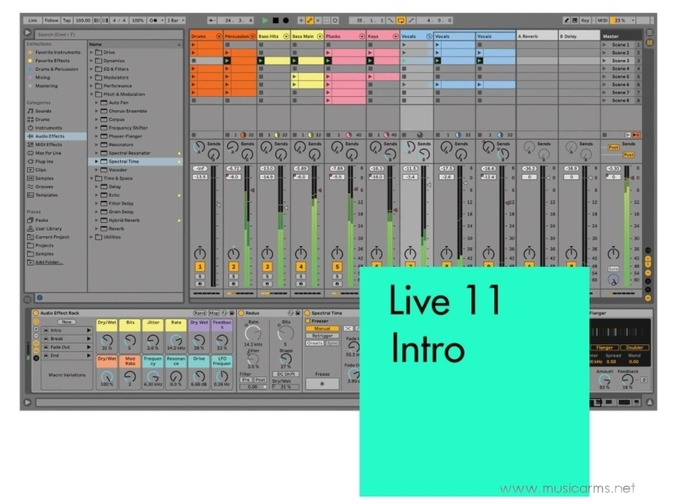The width and height of the screenshot is (678, 504).
Task: Toggle track 4 activator button
Action: (x=301, y=267)
